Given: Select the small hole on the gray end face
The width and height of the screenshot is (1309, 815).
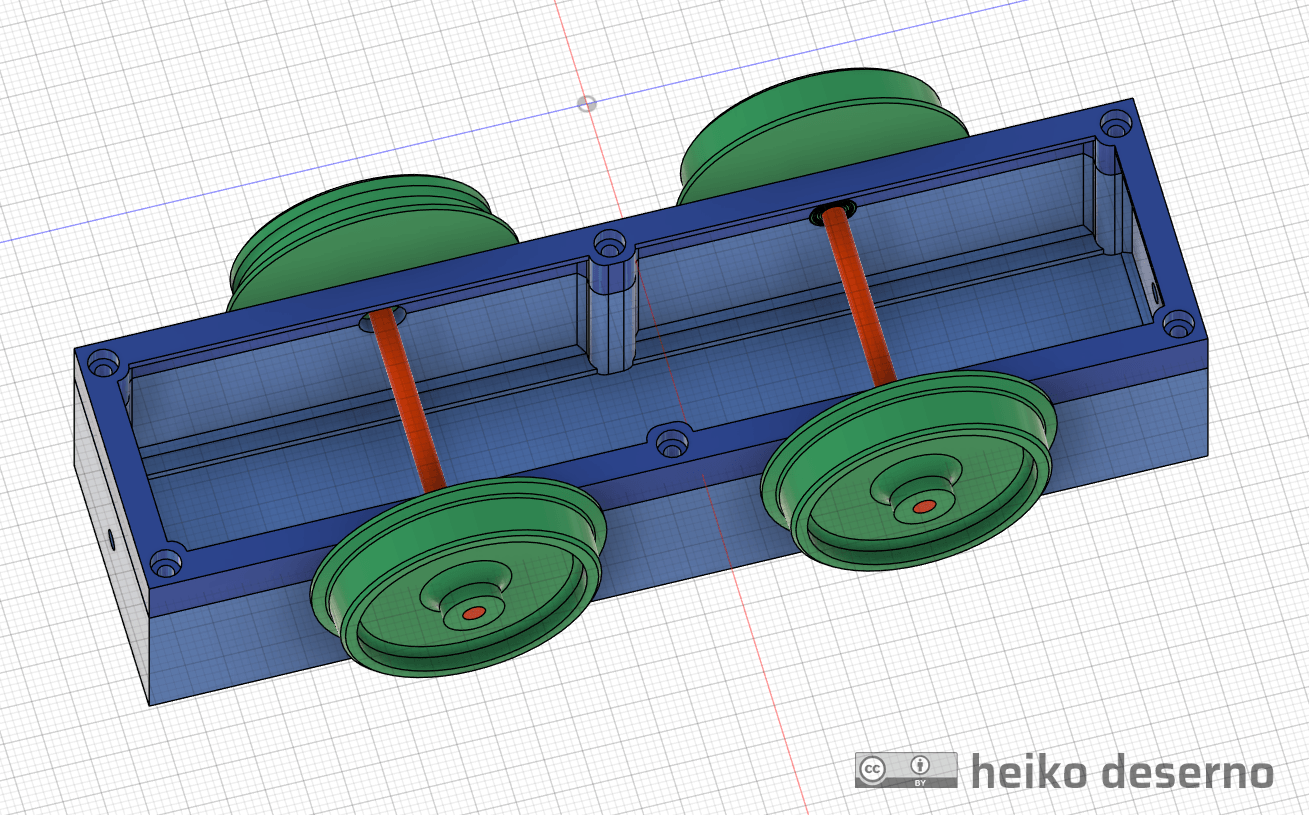Looking at the screenshot, I should tap(111, 541).
